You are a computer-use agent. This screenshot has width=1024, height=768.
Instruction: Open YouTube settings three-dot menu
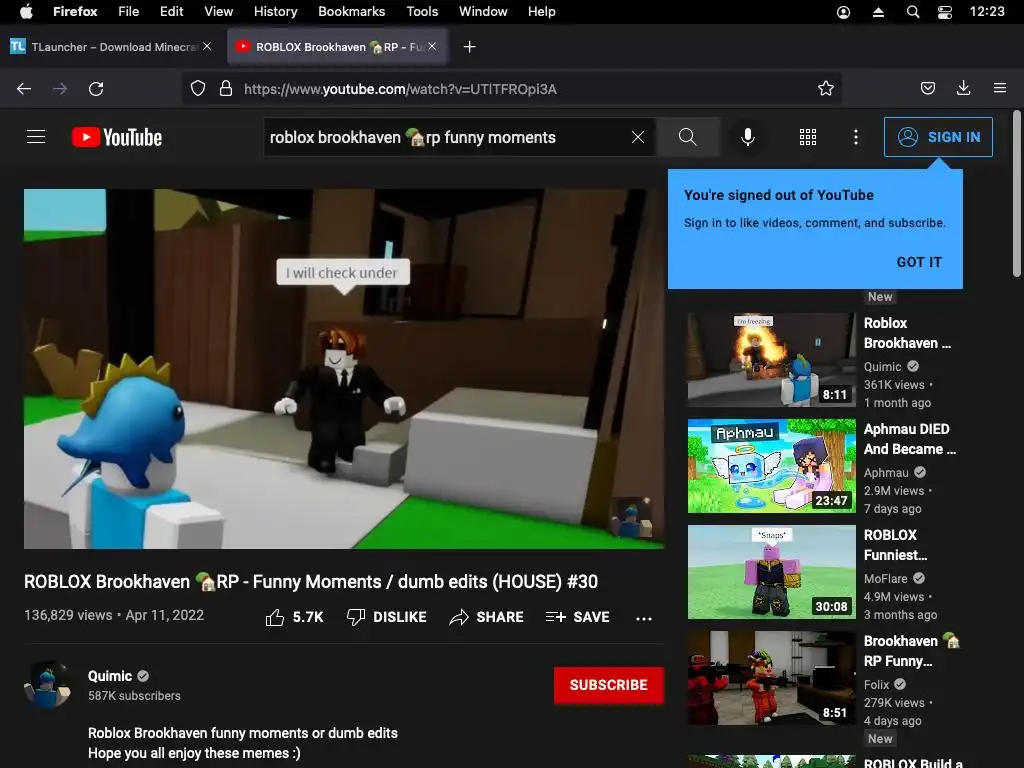pos(856,137)
